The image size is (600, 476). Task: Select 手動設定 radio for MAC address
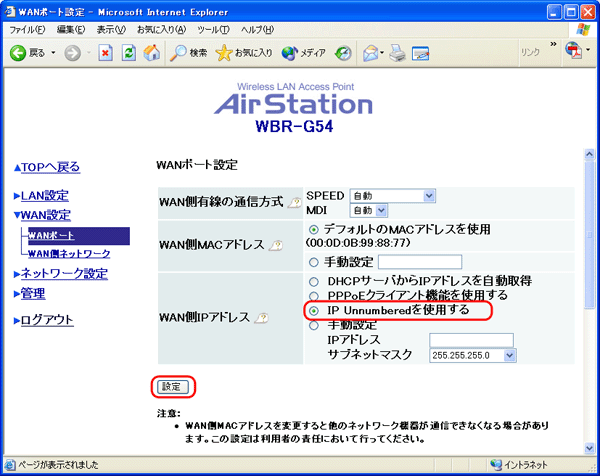point(314,262)
